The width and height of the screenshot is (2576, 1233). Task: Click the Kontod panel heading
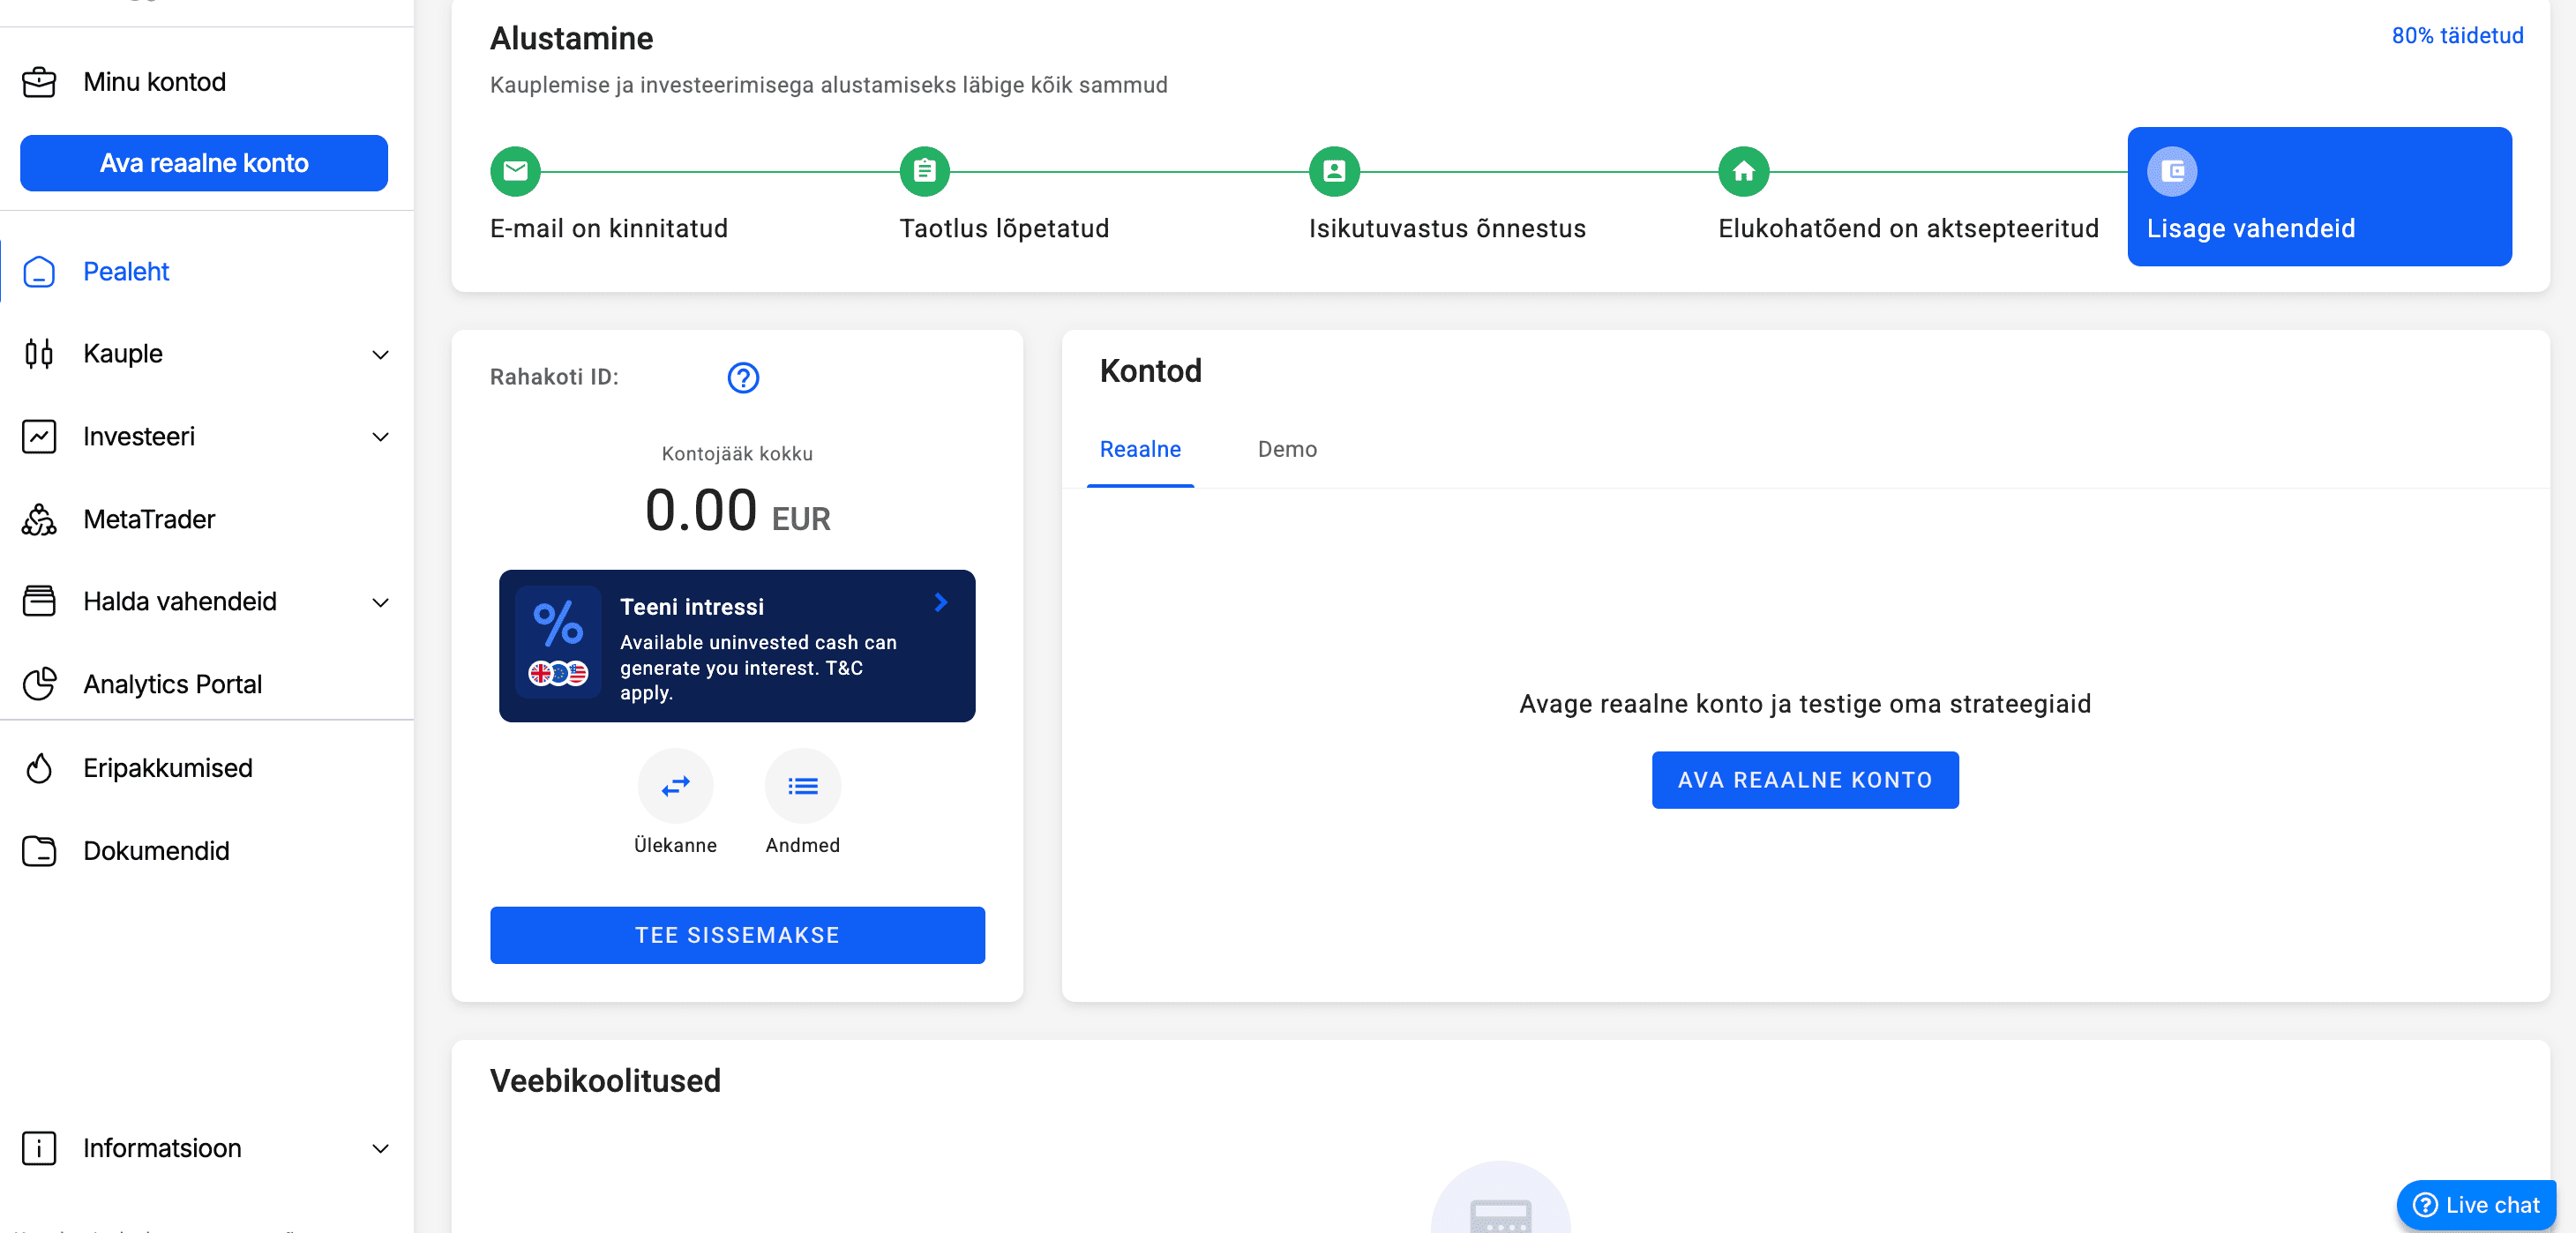[1151, 371]
